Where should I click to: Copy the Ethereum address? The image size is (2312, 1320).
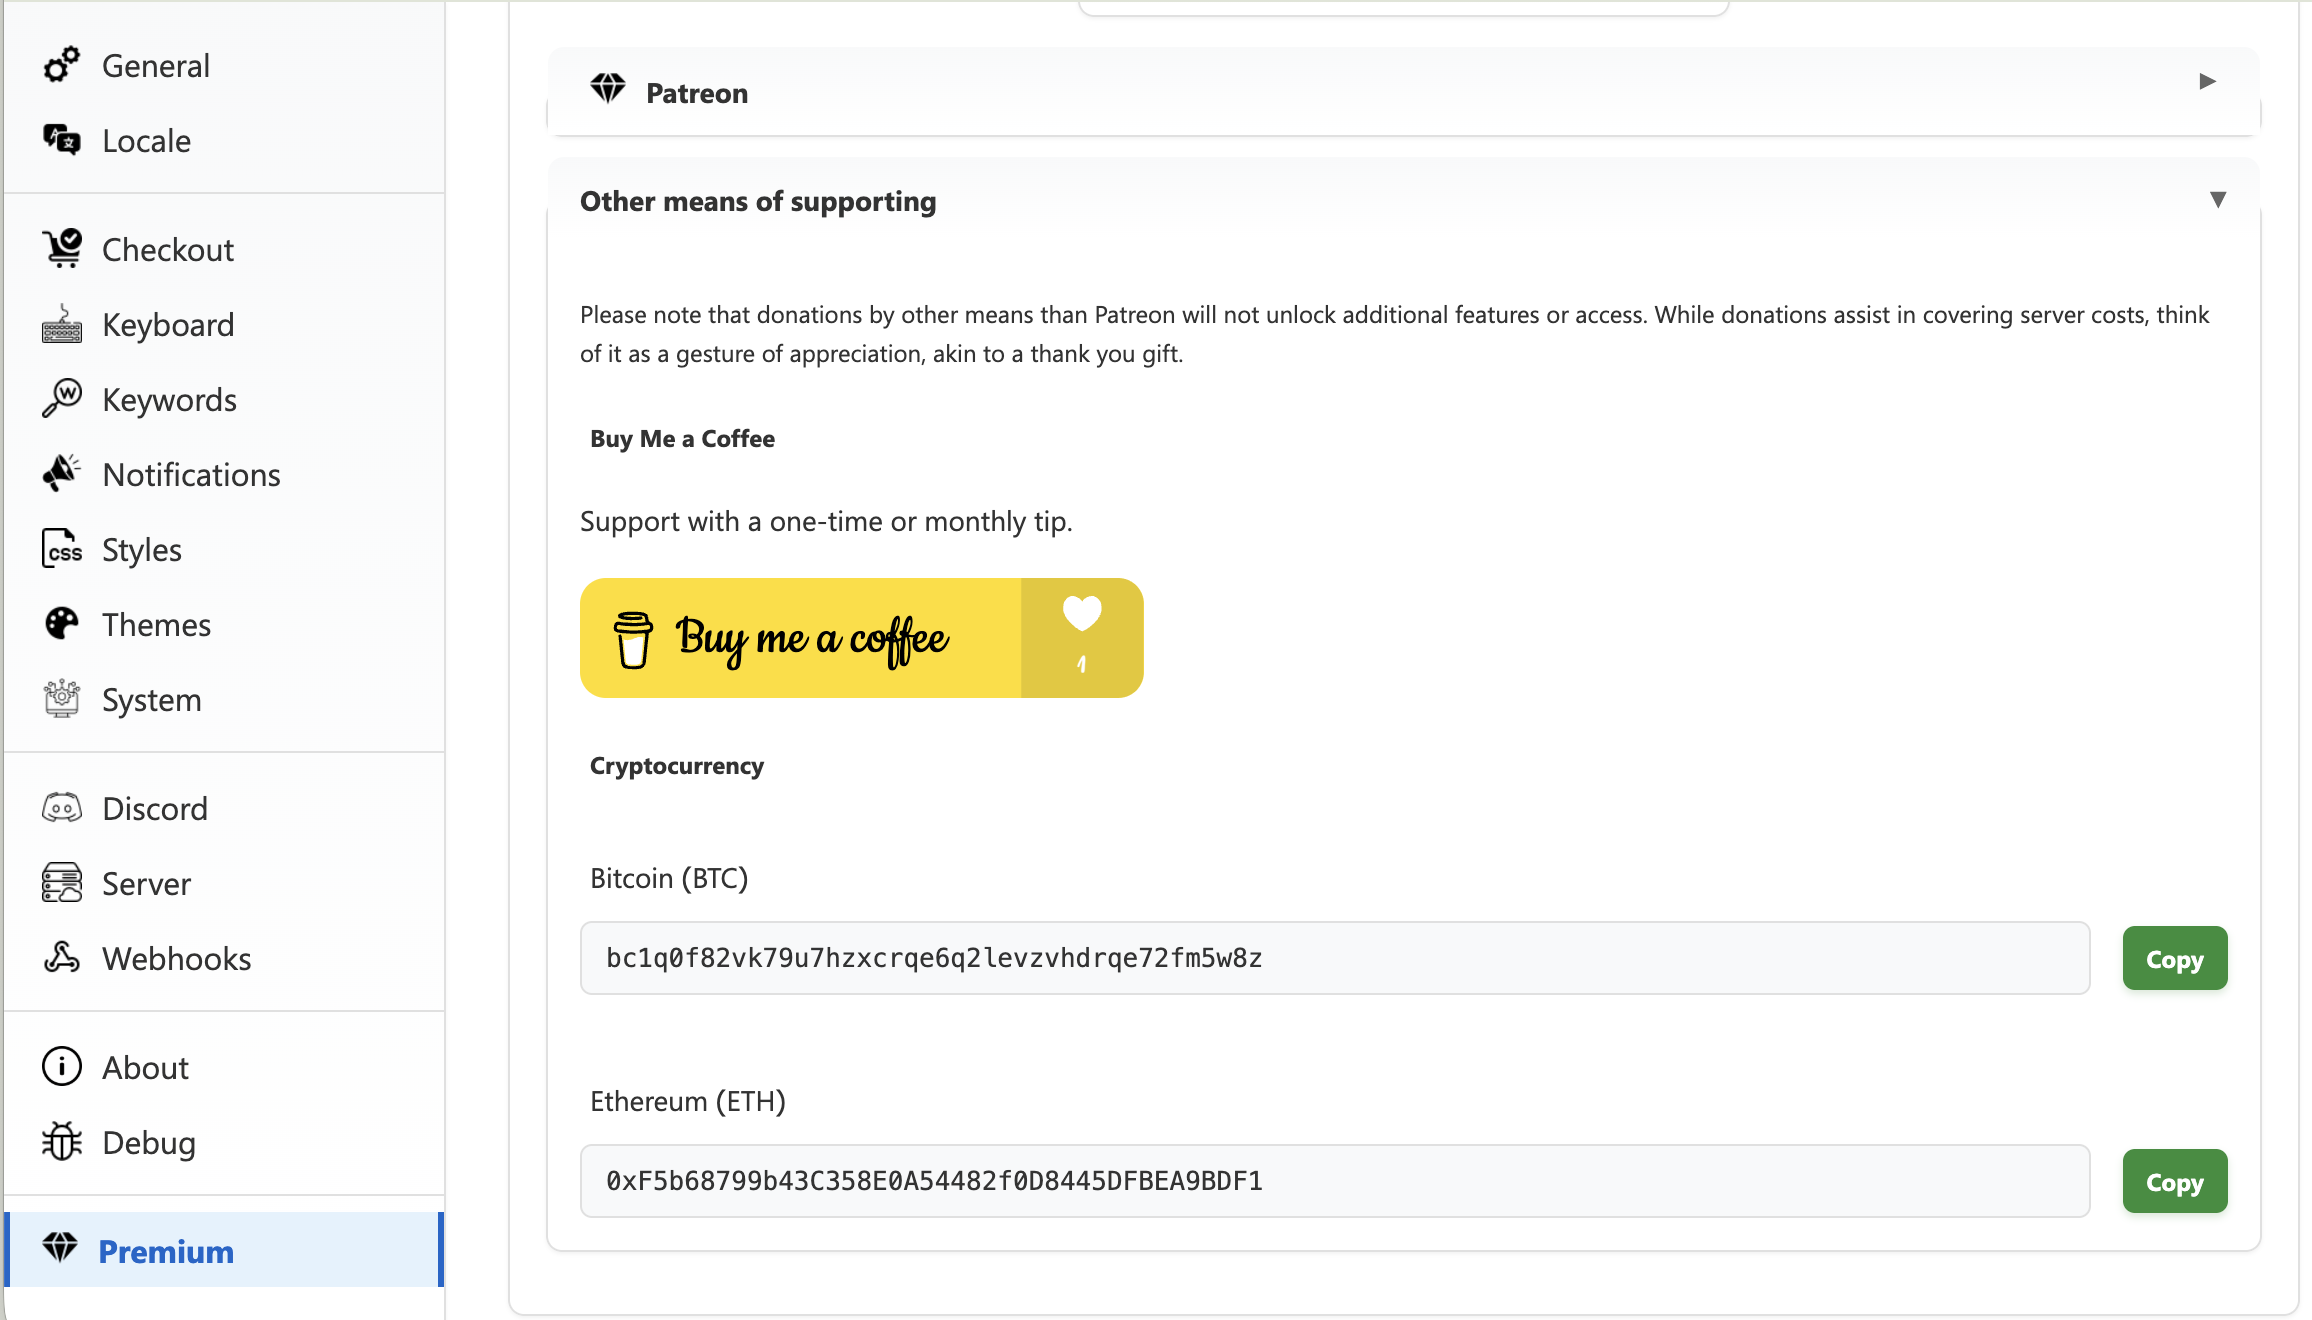point(2174,1182)
